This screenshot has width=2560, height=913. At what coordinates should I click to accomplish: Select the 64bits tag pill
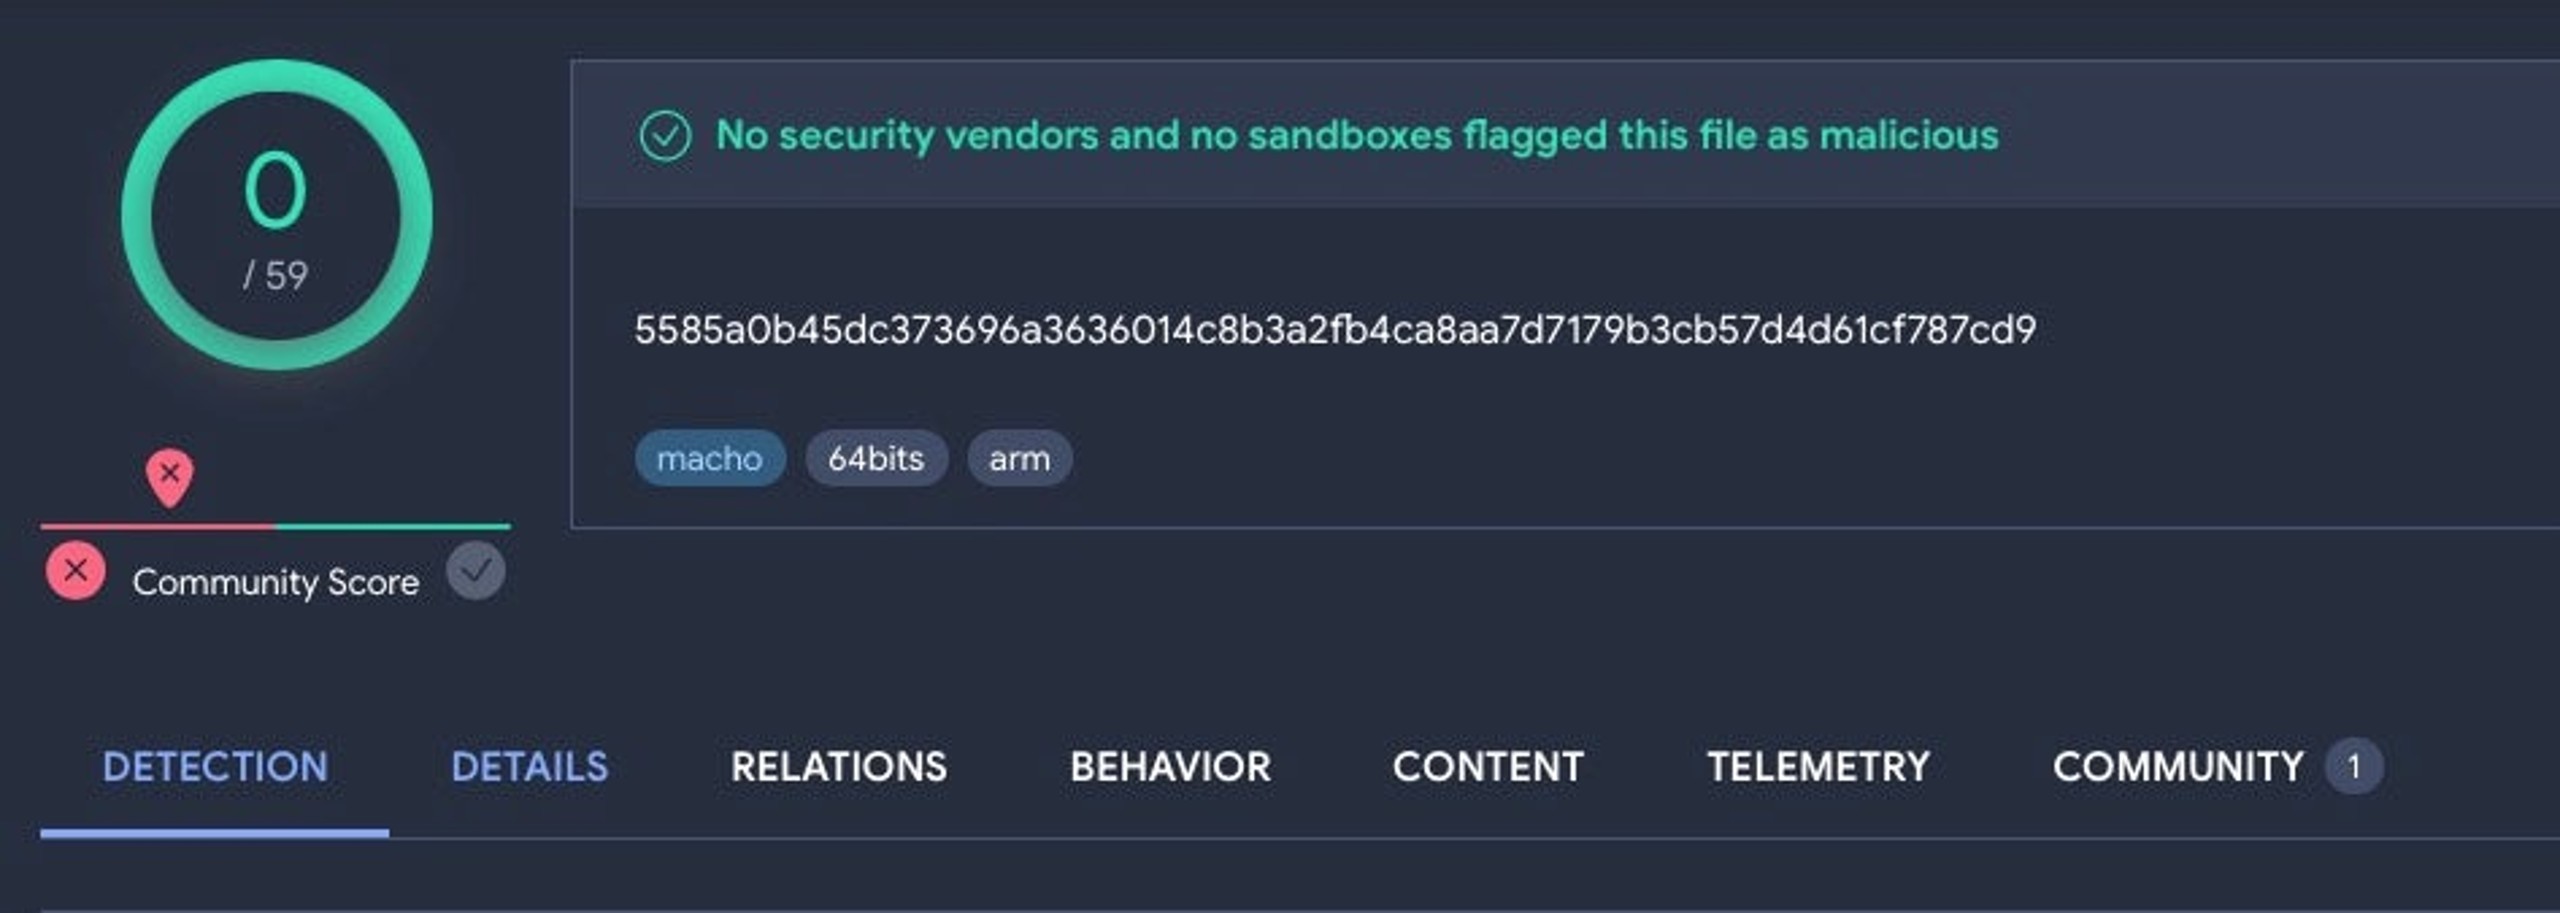[x=876, y=458]
